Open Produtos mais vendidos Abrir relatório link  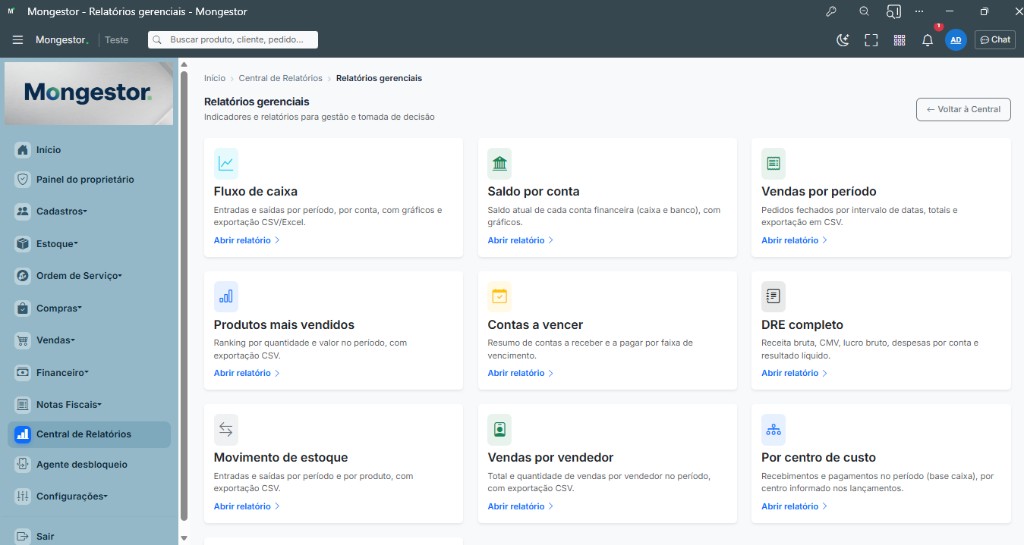[x=247, y=373]
